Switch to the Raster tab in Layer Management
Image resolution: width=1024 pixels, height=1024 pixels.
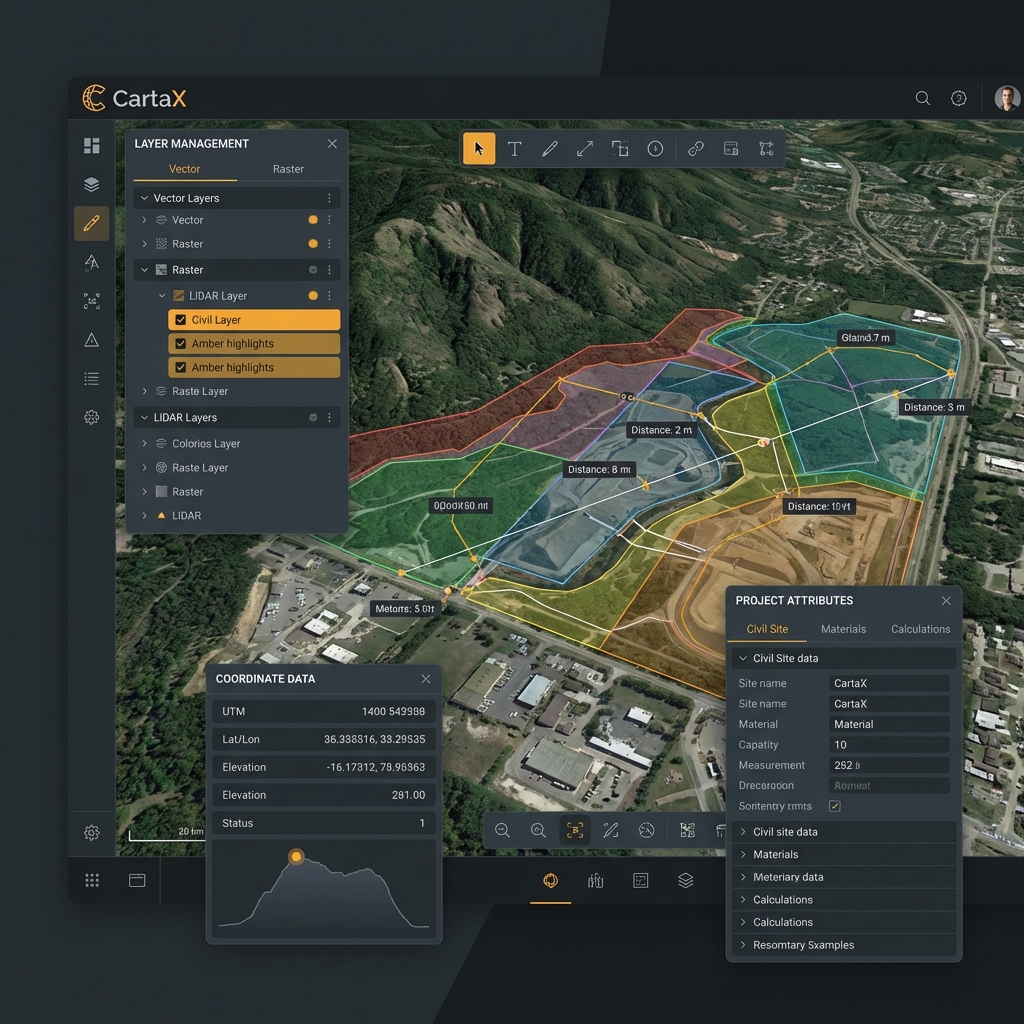click(288, 169)
